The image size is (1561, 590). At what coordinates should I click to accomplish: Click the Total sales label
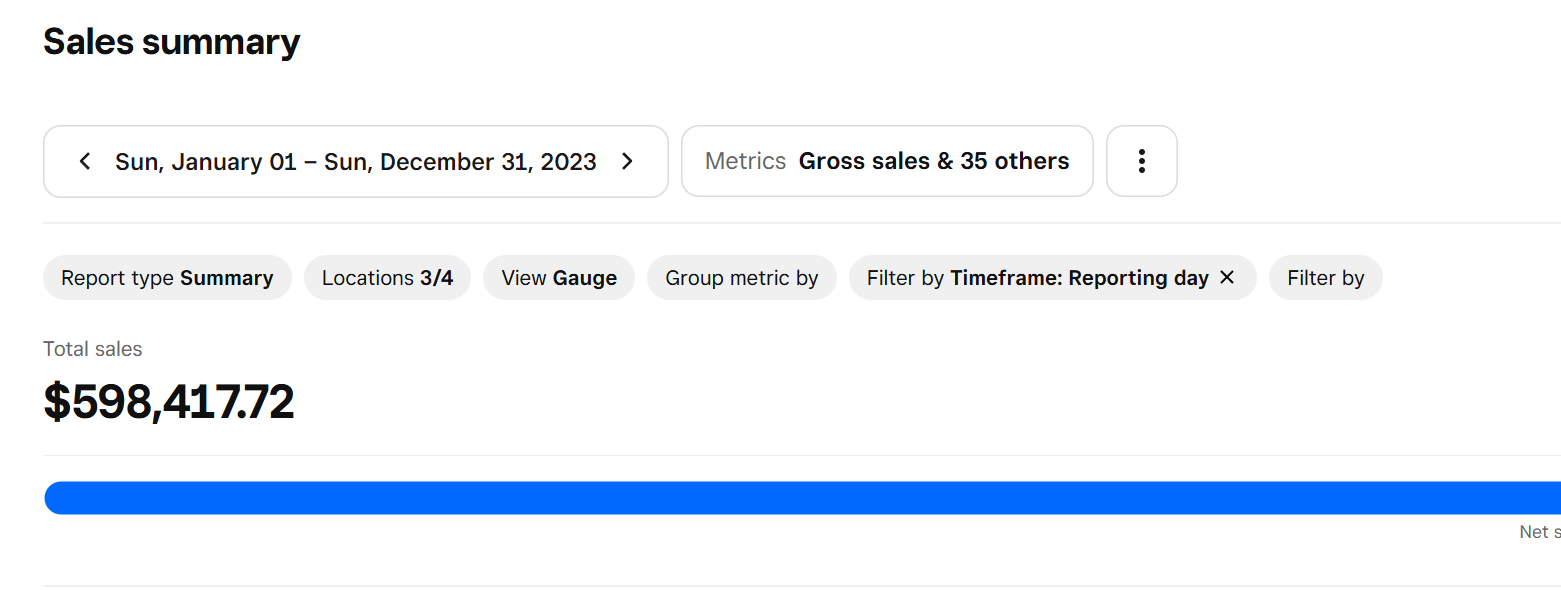click(x=92, y=349)
